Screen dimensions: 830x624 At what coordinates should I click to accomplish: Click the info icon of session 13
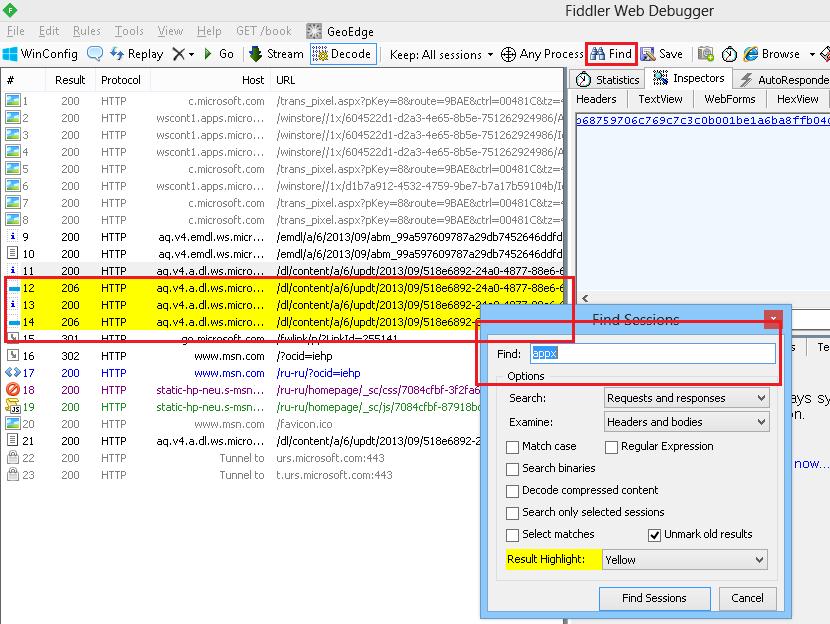(x=13, y=304)
